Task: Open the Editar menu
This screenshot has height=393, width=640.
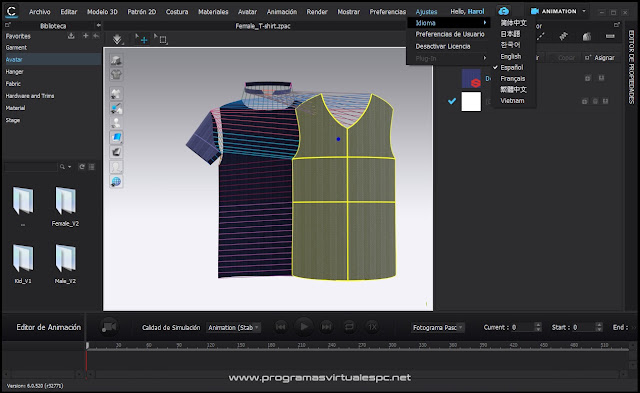Action: click(69, 12)
